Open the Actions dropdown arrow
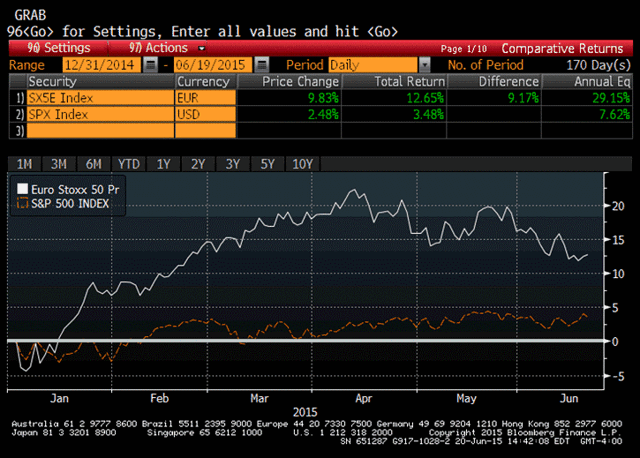Viewport: 640px width, 458px height. 201,49
